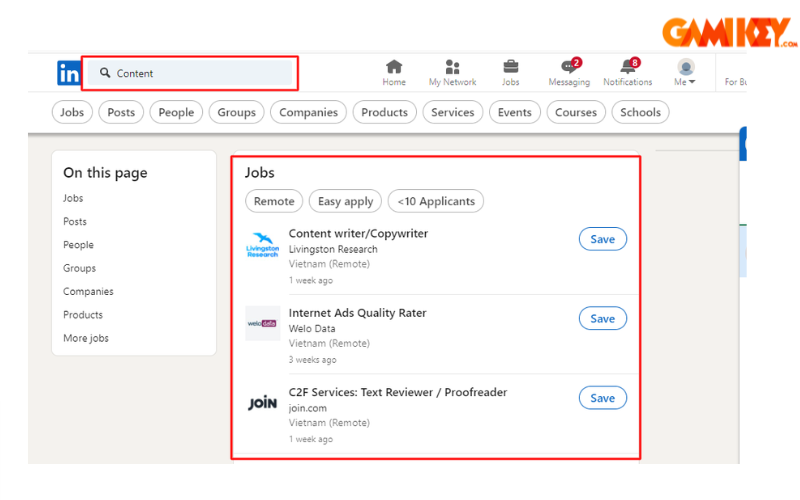Click join.com company name
This screenshot has width=800, height=500.
coord(308,408)
